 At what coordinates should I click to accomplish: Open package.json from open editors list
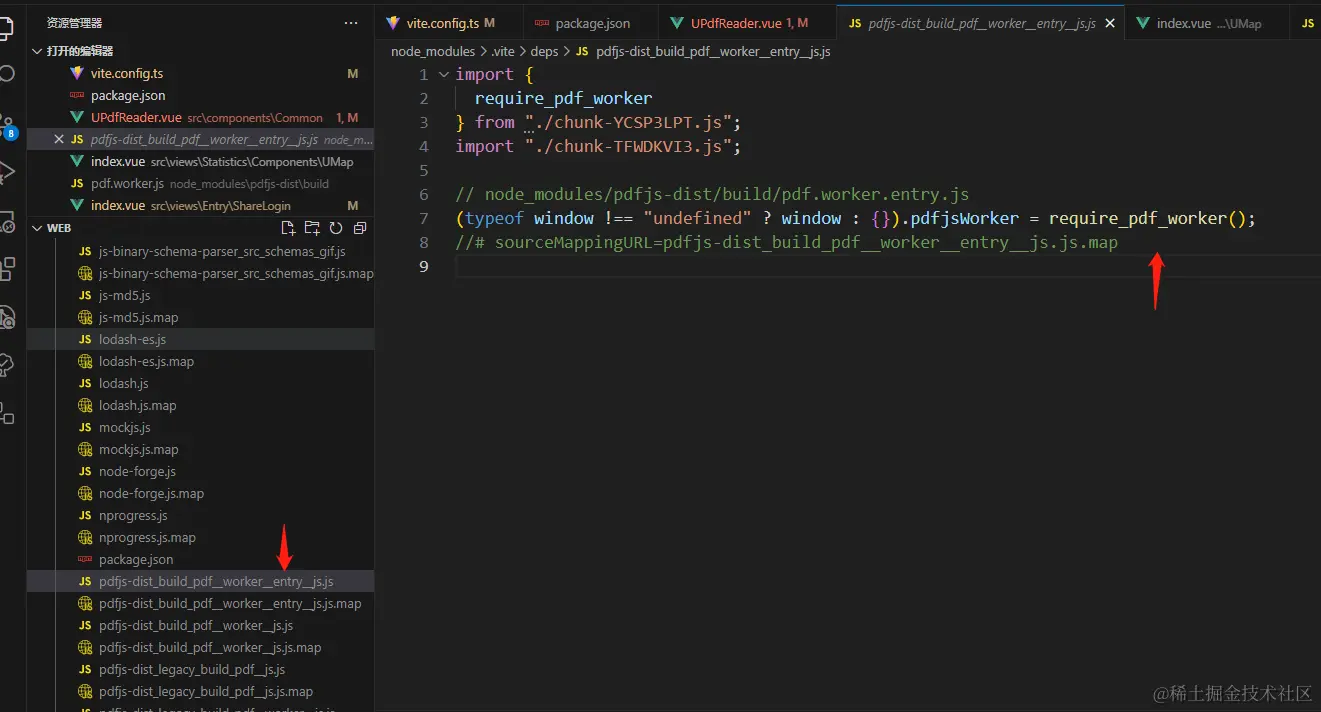click(x=200, y=95)
